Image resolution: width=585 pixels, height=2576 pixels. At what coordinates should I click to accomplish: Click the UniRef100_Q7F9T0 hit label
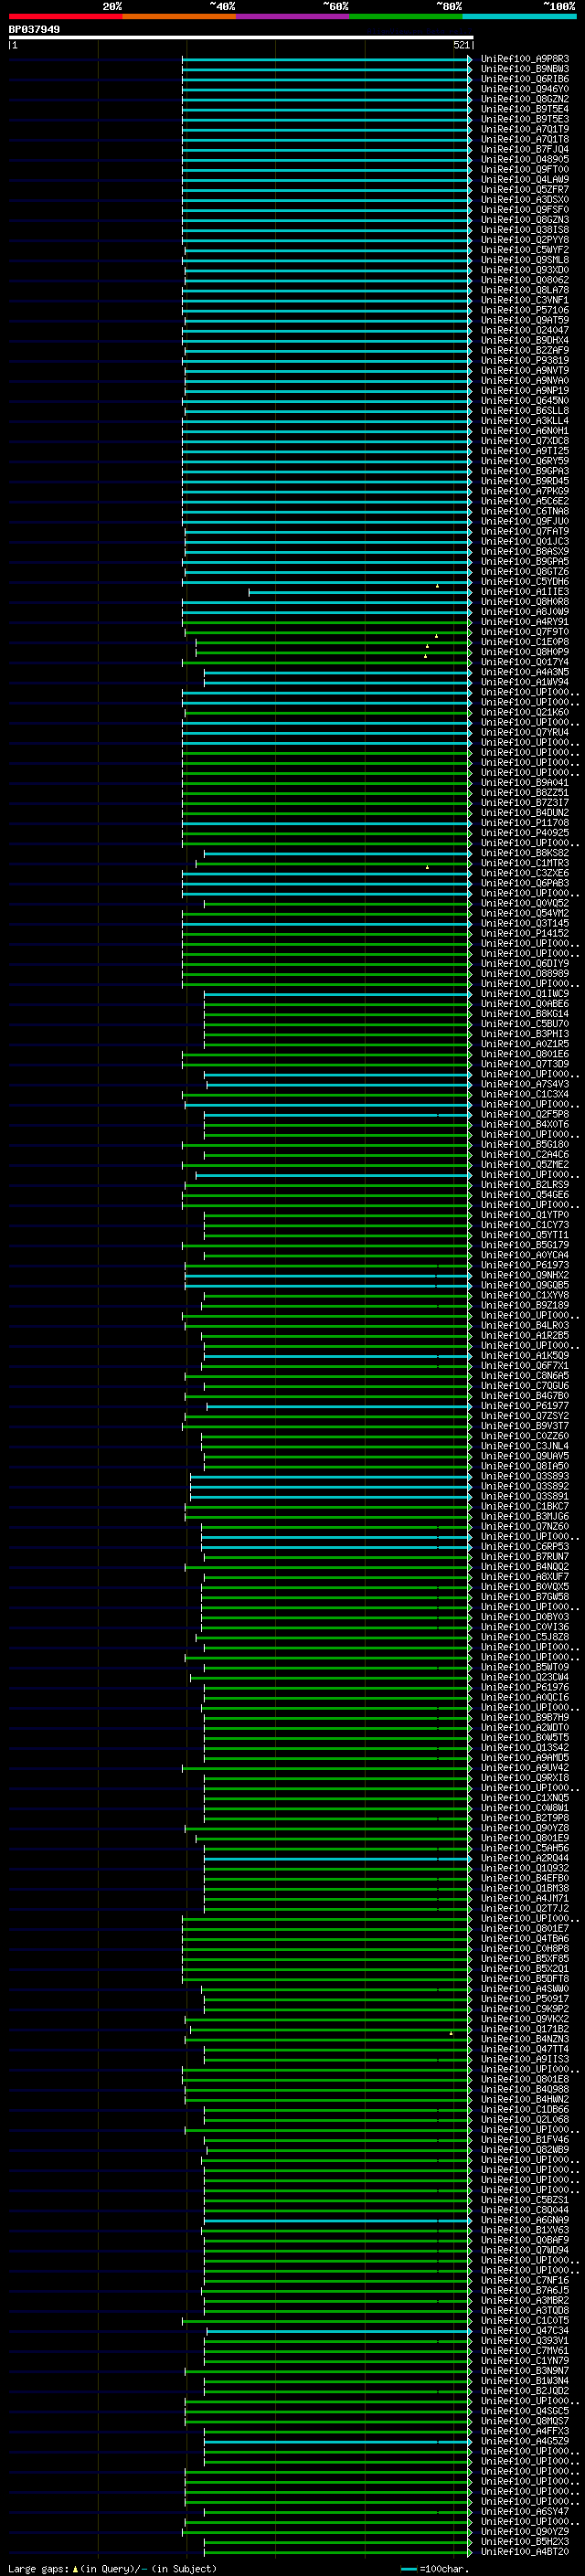coord(525,632)
